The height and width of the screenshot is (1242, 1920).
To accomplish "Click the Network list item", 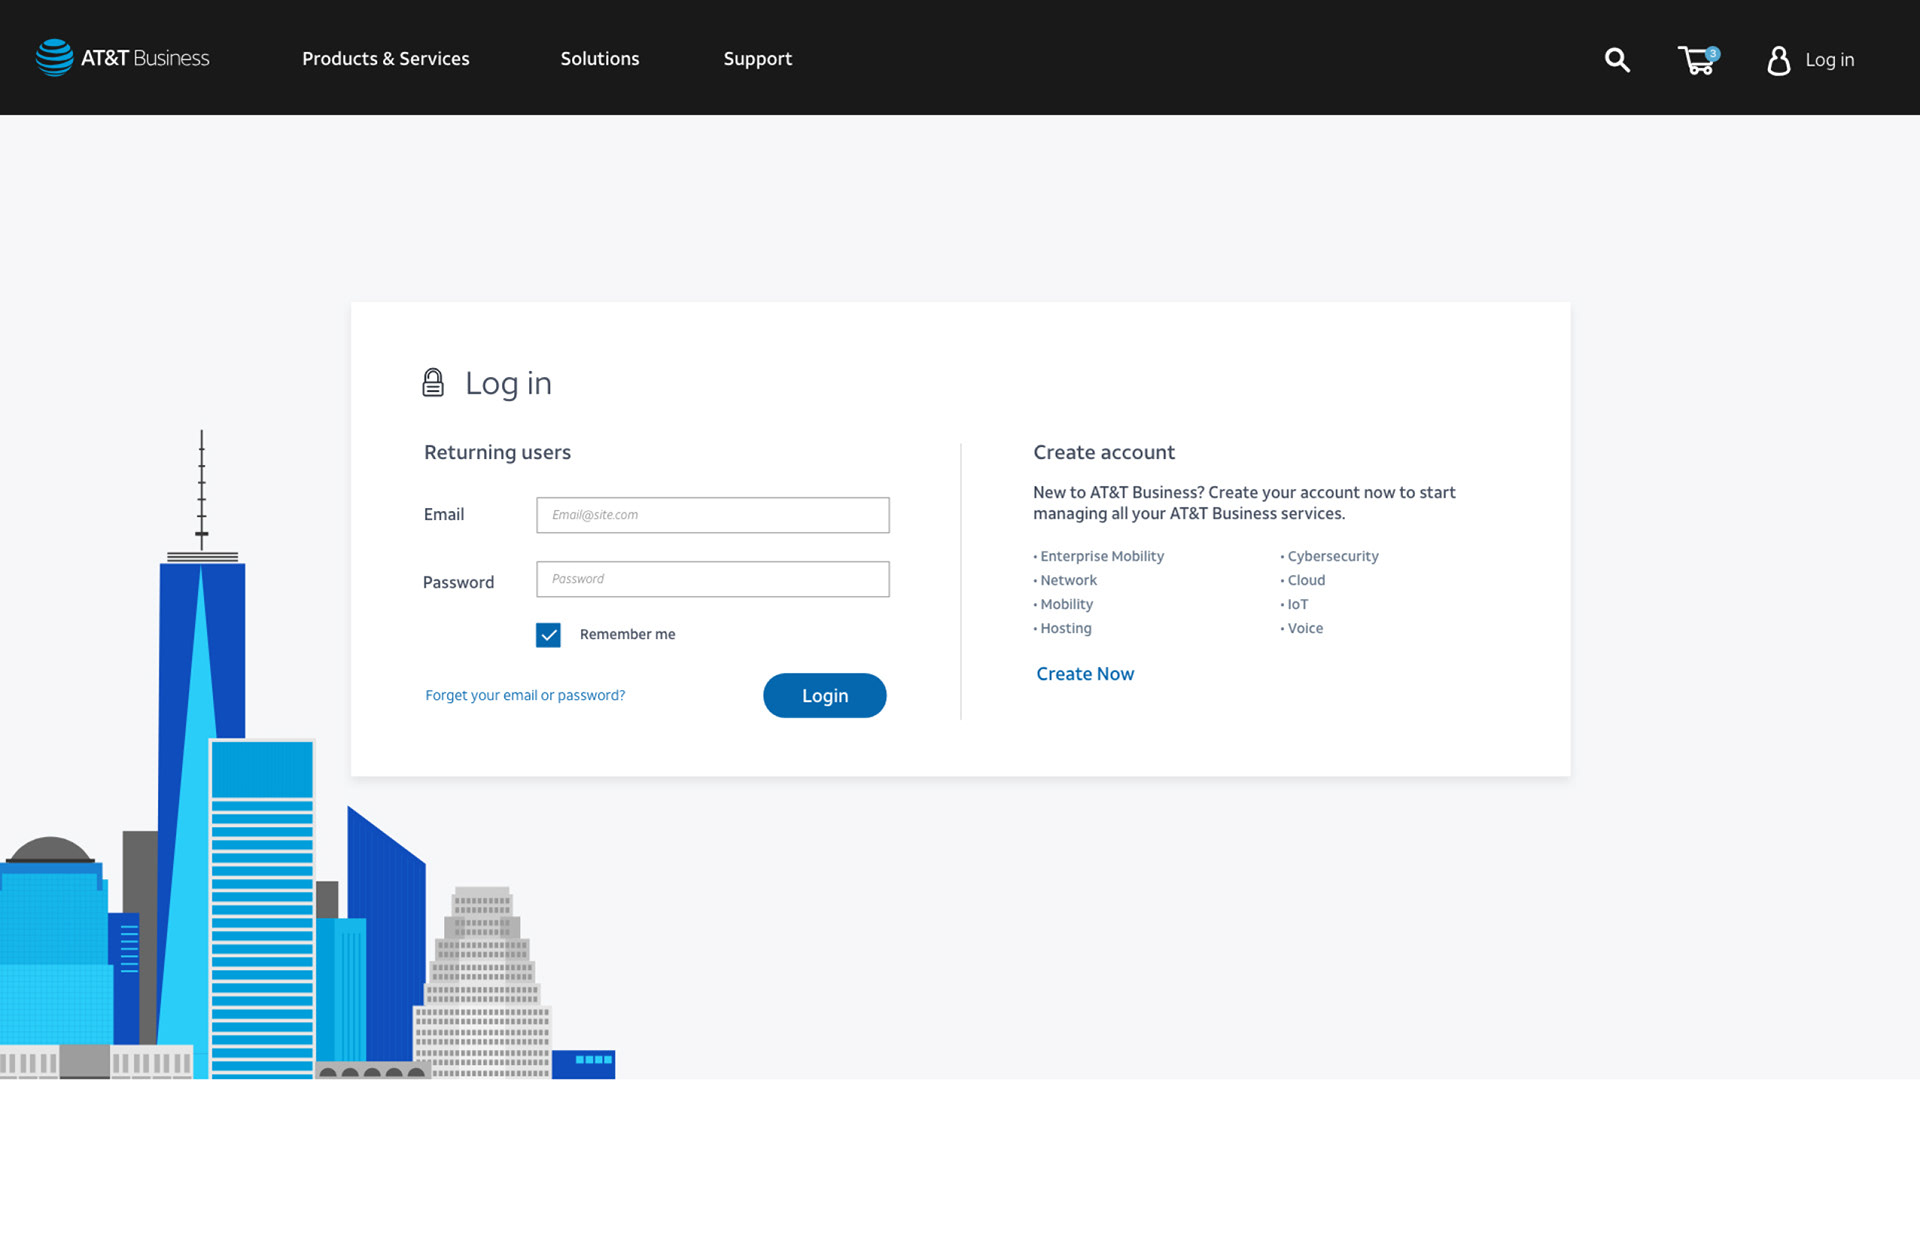I will point(1068,580).
